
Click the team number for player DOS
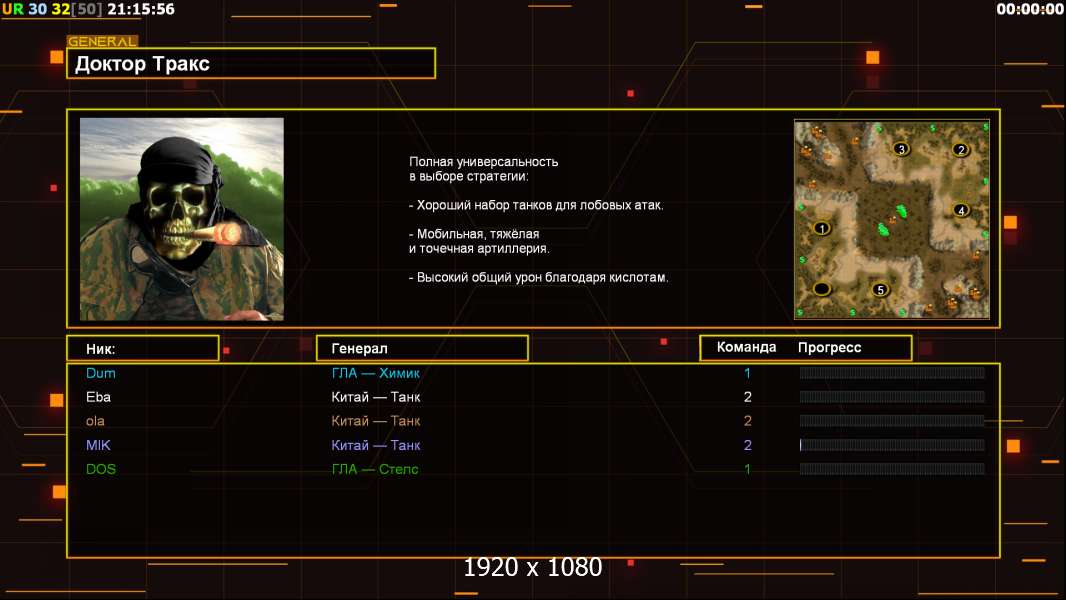(x=747, y=469)
